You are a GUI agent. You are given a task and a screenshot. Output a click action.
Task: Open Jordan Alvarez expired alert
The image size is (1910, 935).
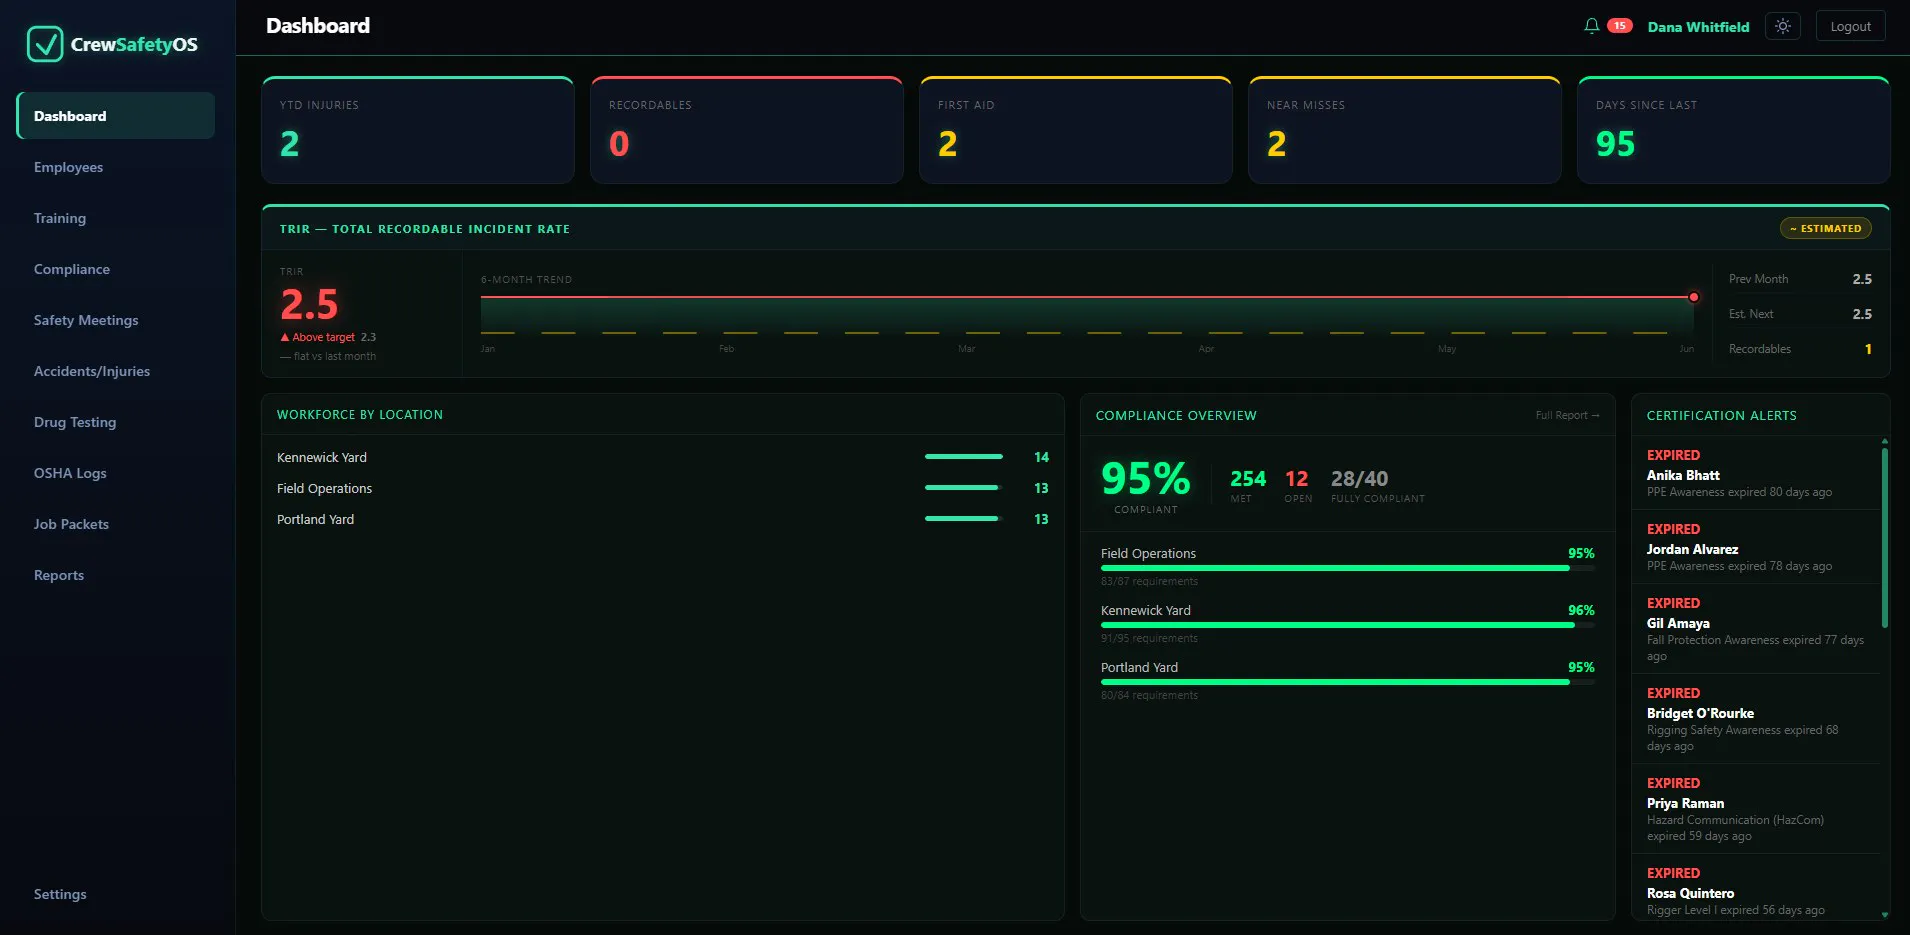[1756, 547]
